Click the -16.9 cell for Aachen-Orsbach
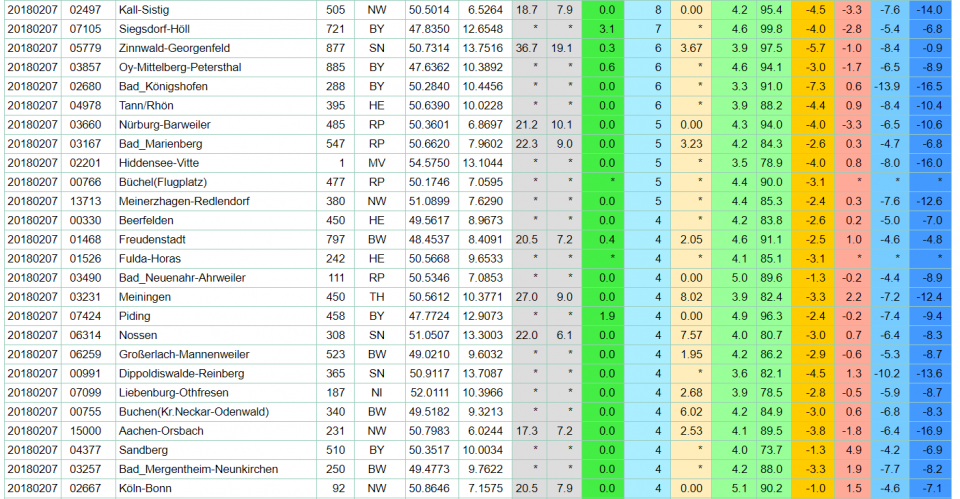The height and width of the screenshot is (499, 960). coord(929,431)
